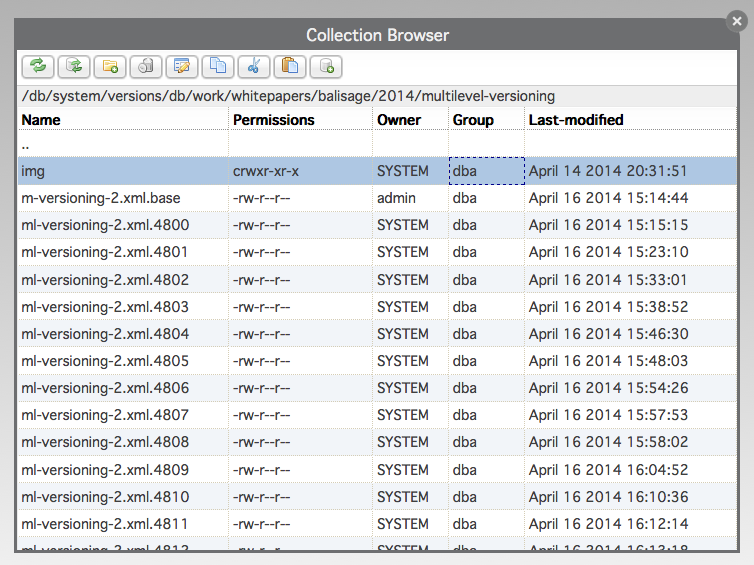
Task: Cut selection with the scissors icon
Action: 254,66
